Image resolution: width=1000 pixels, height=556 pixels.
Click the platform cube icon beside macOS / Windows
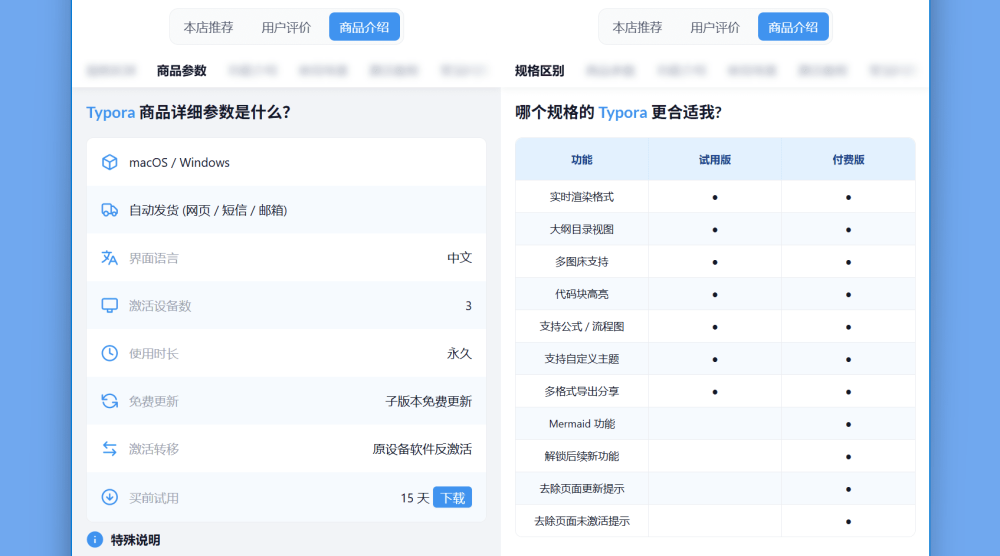point(110,162)
